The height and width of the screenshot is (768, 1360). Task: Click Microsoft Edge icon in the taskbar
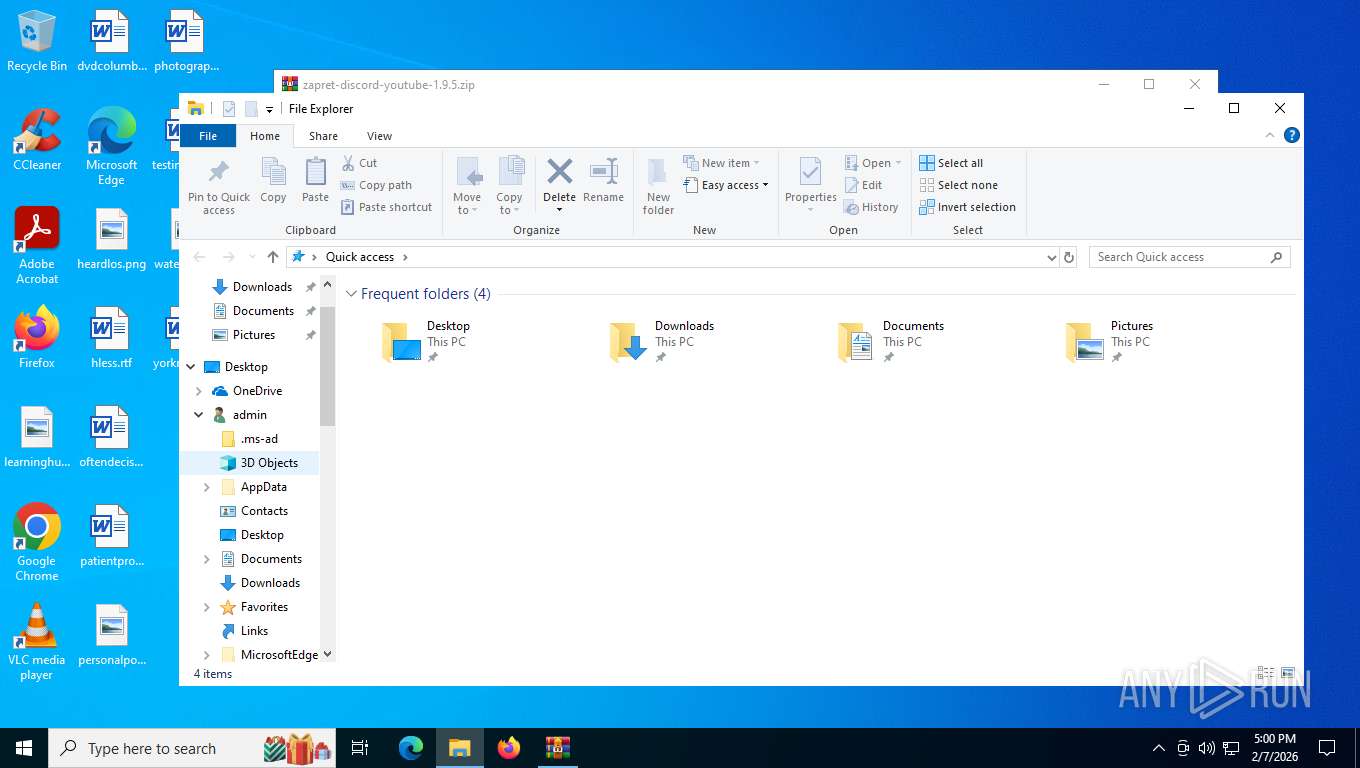[x=411, y=748]
